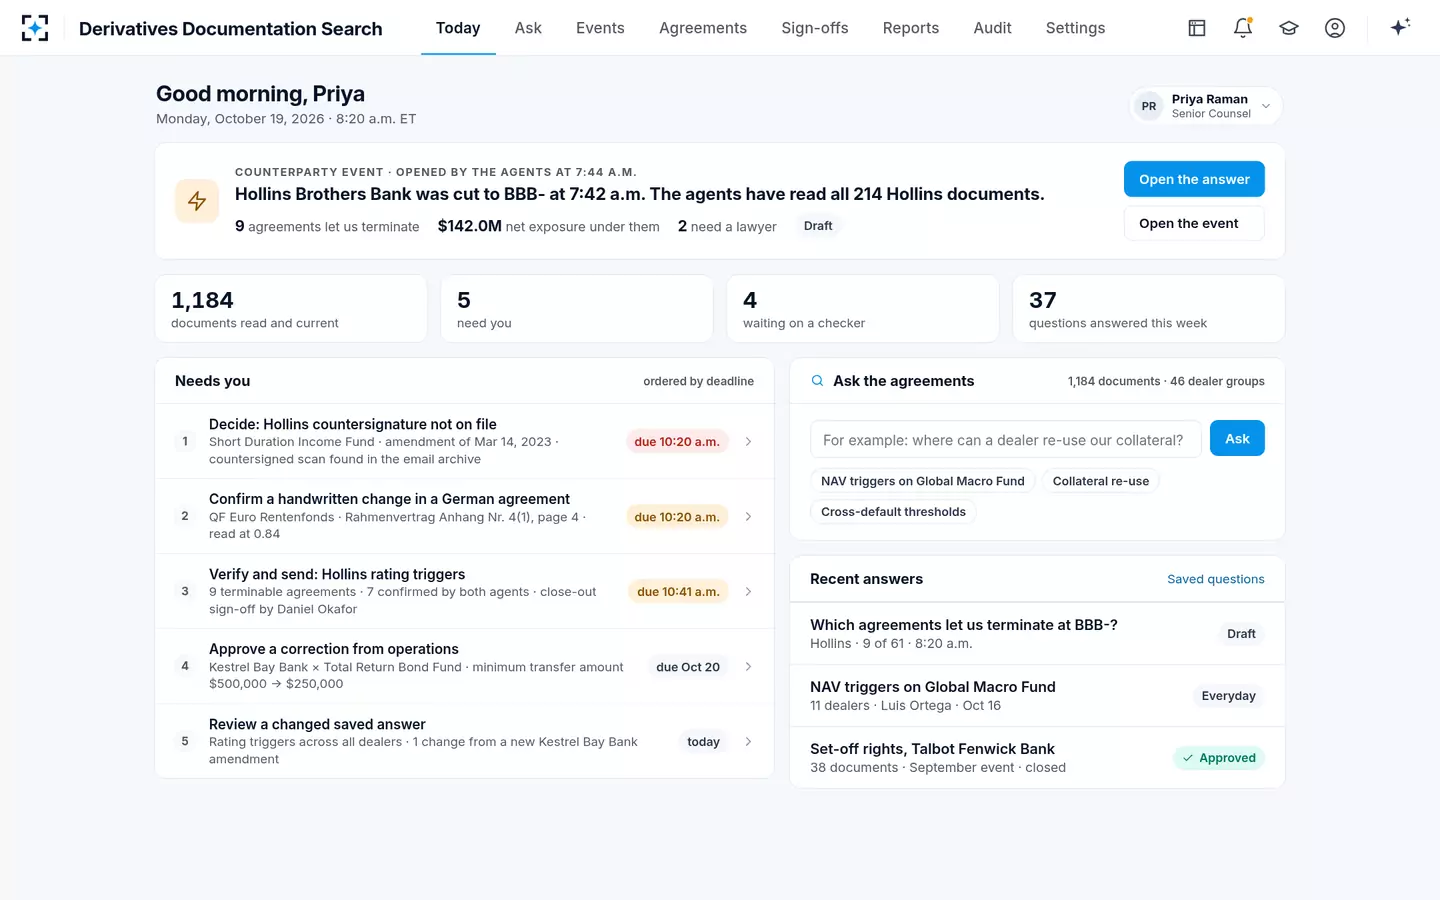Open the Saved questions link
This screenshot has height=900, width=1440.
point(1216,579)
